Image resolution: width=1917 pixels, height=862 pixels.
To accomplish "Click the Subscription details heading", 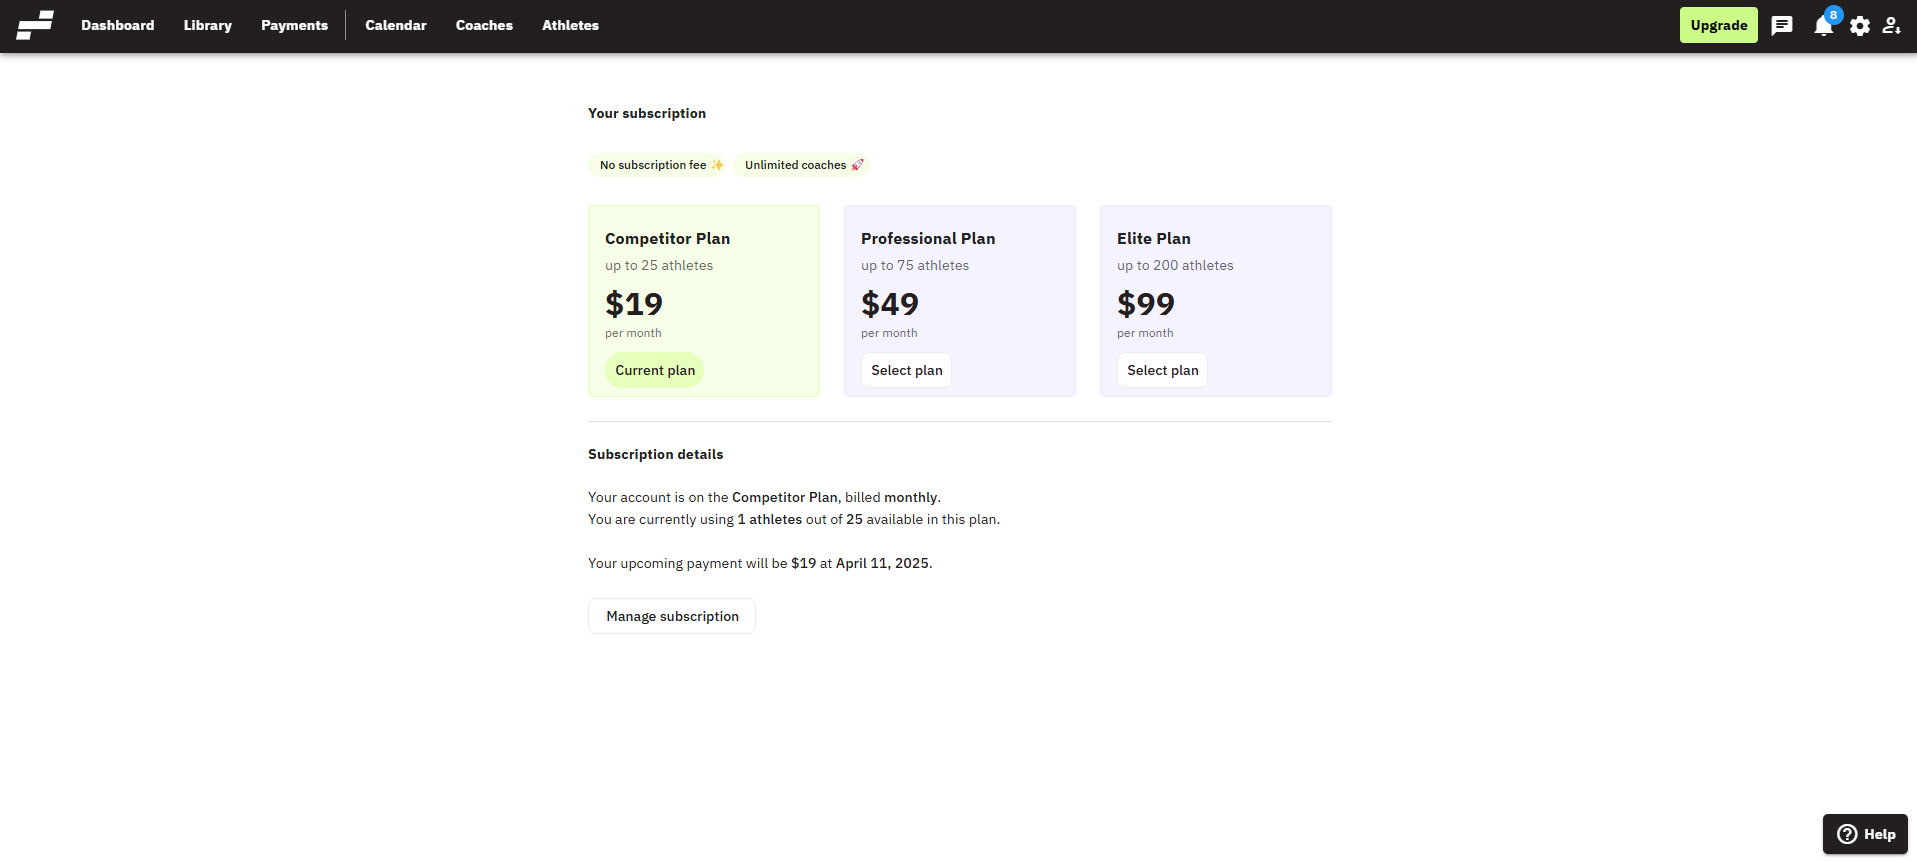I will [655, 454].
